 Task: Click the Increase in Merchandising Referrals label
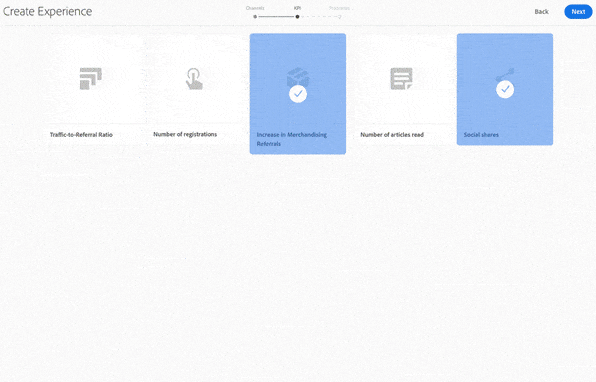(292, 139)
